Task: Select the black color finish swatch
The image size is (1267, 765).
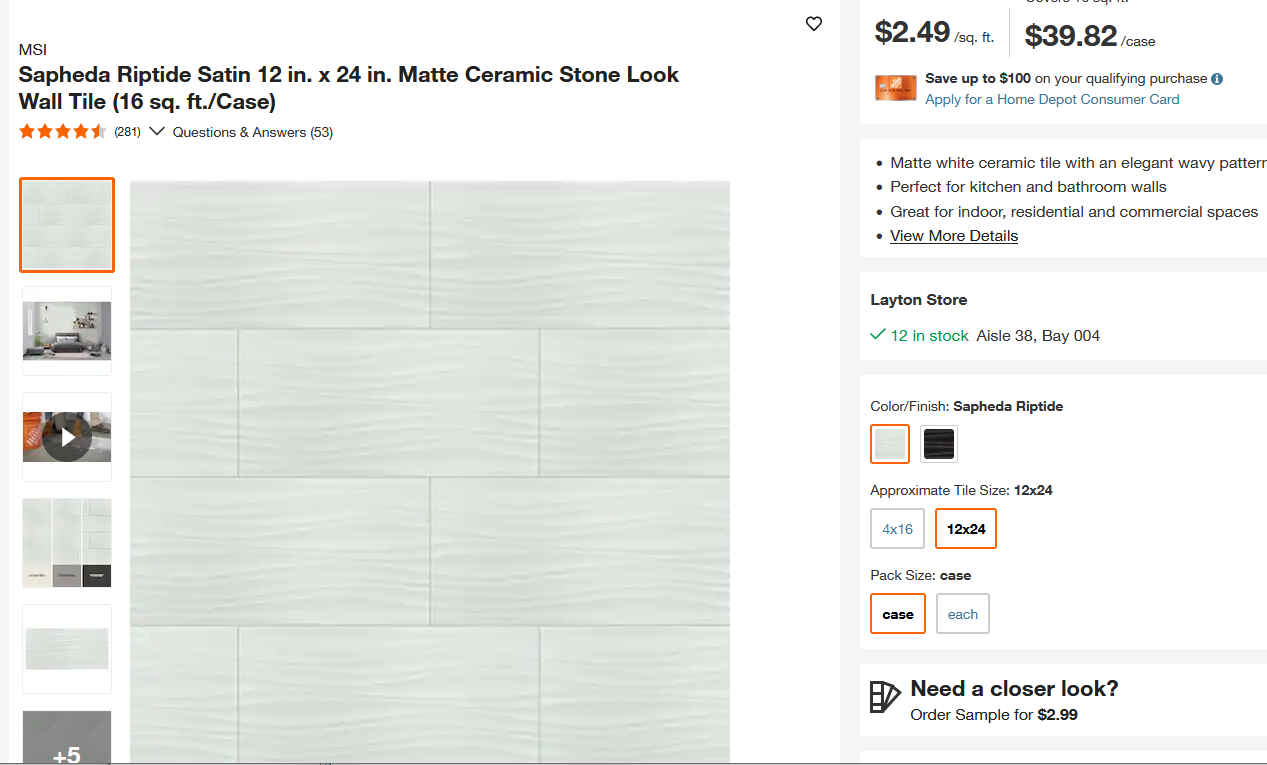Action: pyautogui.click(x=939, y=444)
